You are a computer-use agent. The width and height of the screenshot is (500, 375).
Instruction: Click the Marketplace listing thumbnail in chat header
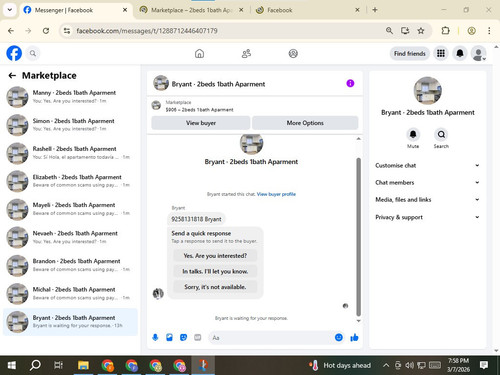click(156, 105)
